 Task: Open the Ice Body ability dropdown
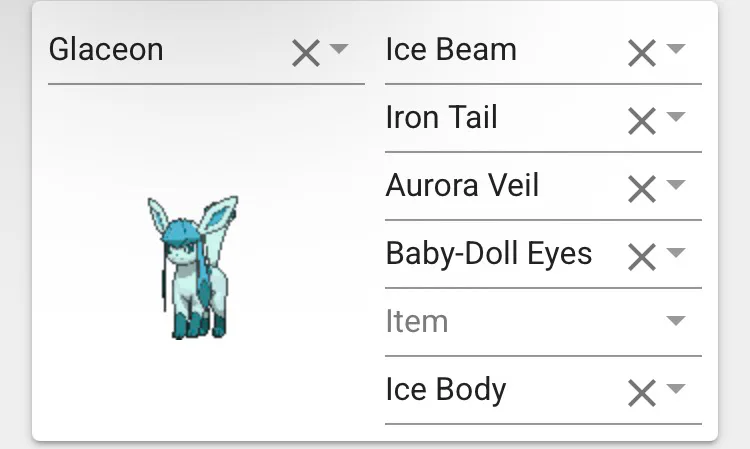point(676,389)
